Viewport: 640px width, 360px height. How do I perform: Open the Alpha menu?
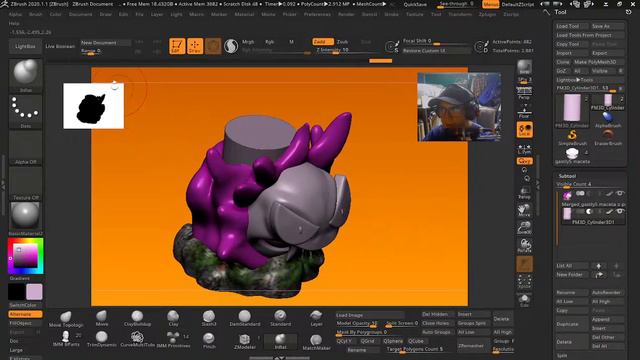15,14
